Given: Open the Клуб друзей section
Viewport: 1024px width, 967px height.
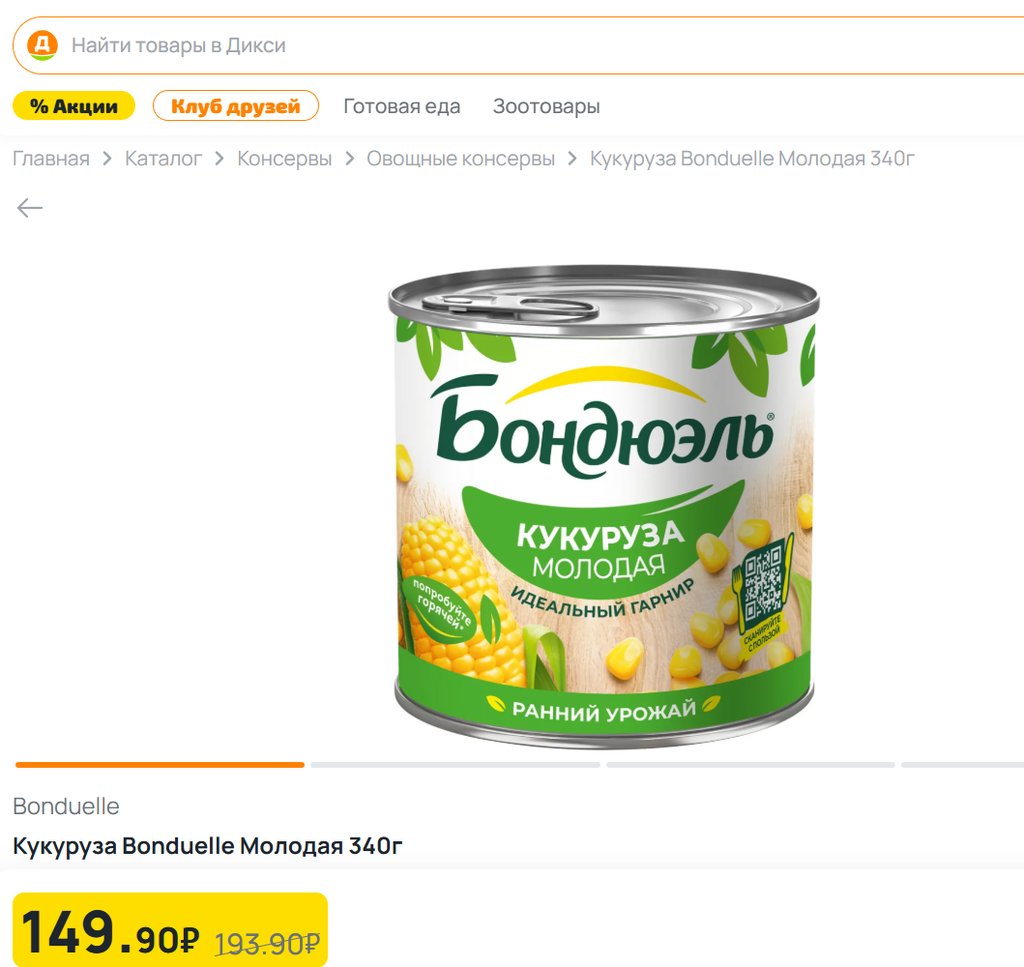Looking at the screenshot, I should (235, 106).
